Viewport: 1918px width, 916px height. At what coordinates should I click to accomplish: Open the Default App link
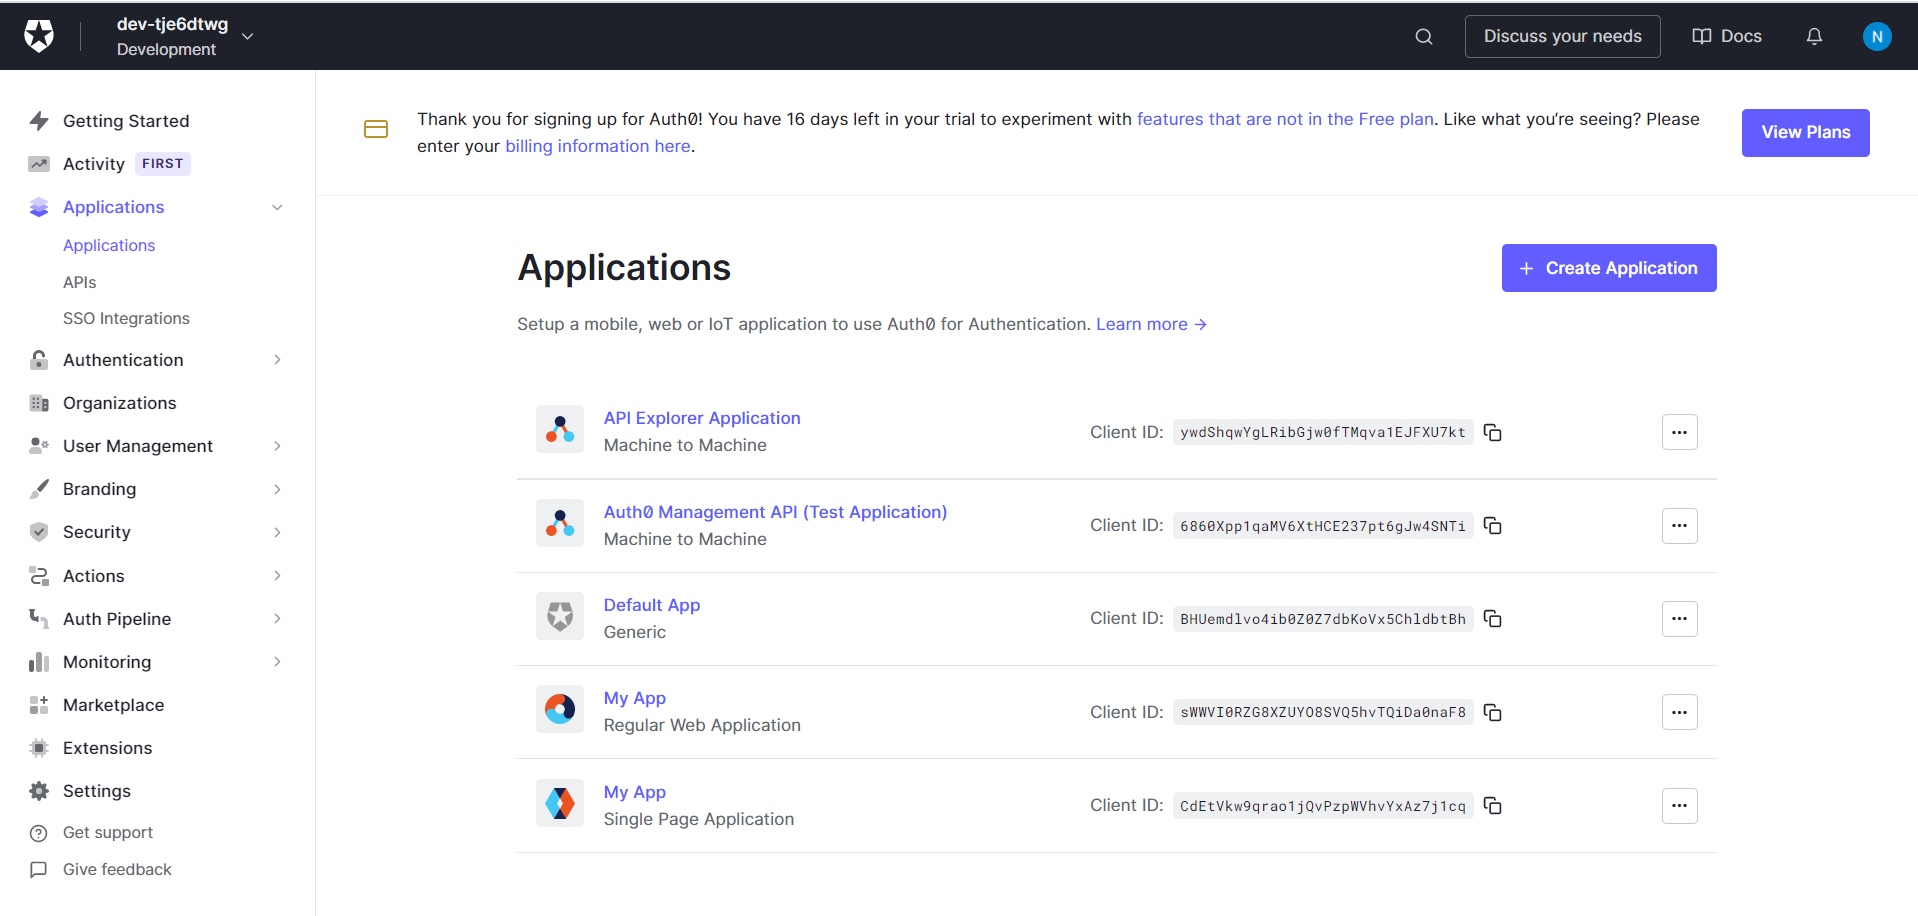pos(652,605)
